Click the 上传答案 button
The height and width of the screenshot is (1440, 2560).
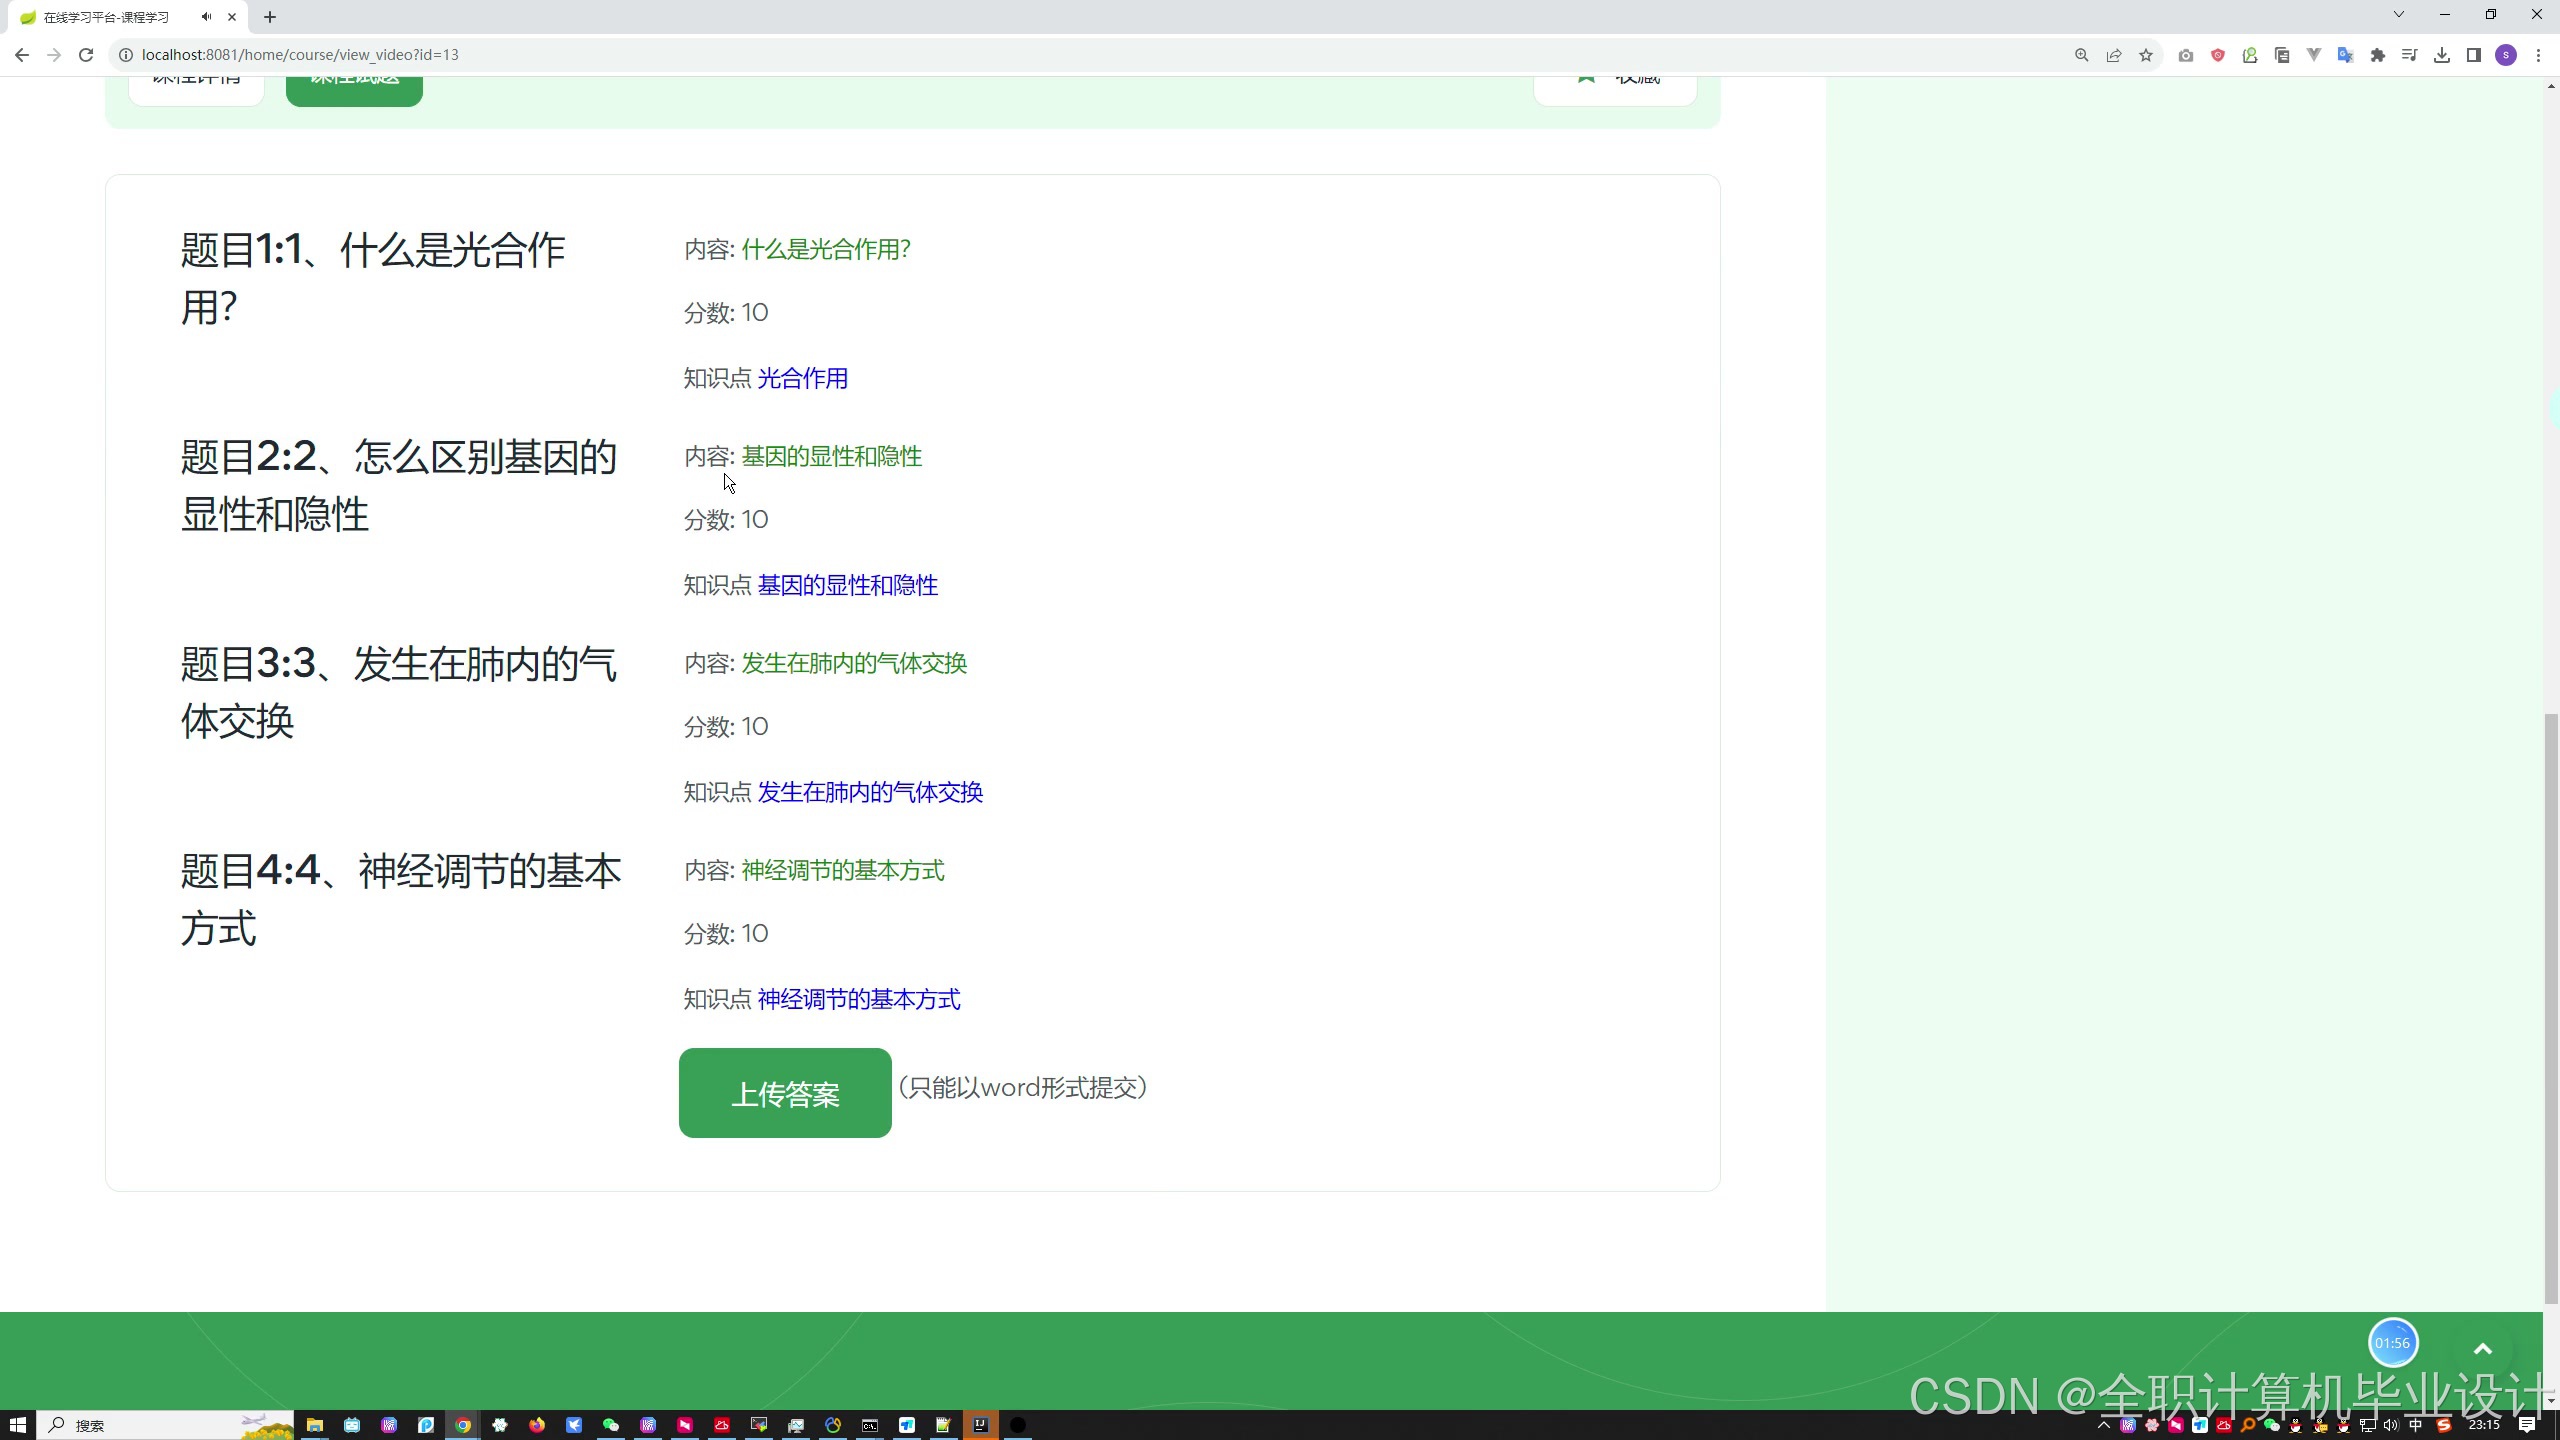click(785, 1093)
